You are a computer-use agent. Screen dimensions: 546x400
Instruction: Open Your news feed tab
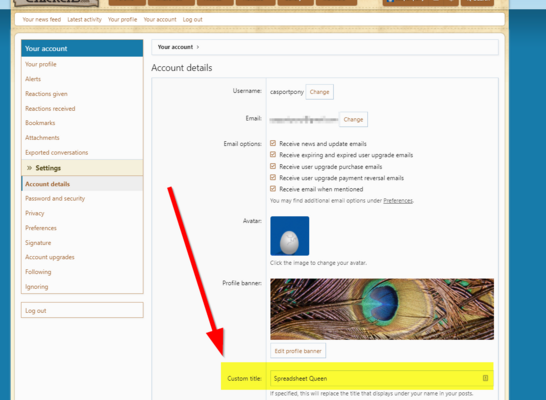(x=42, y=19)
